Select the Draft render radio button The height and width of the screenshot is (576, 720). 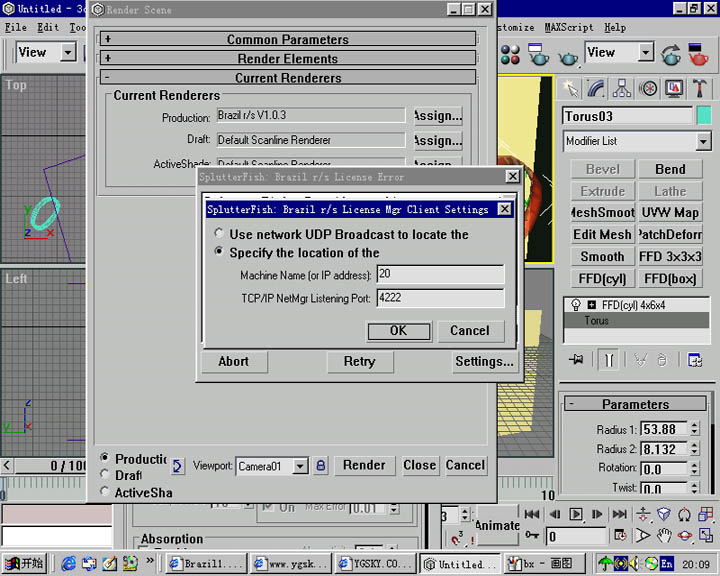(105, 474)
